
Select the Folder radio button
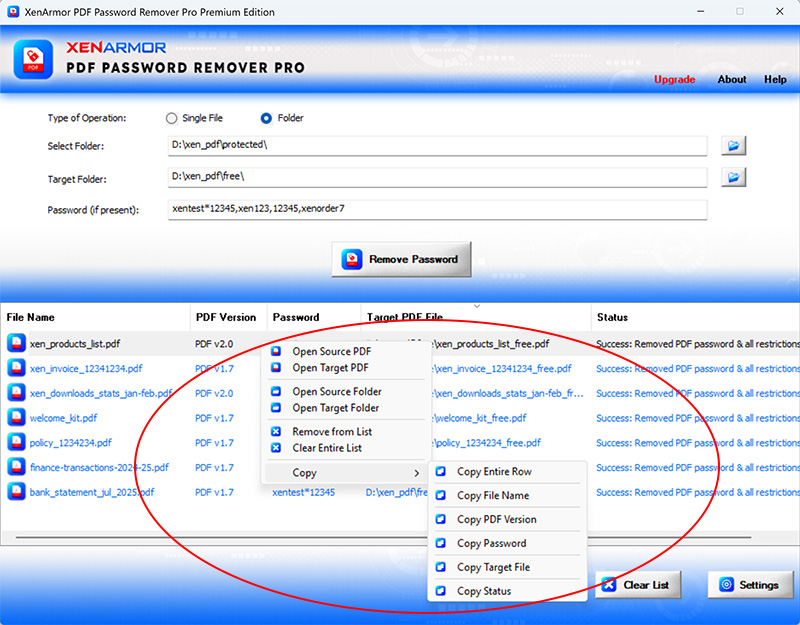[x=266, y=118]
